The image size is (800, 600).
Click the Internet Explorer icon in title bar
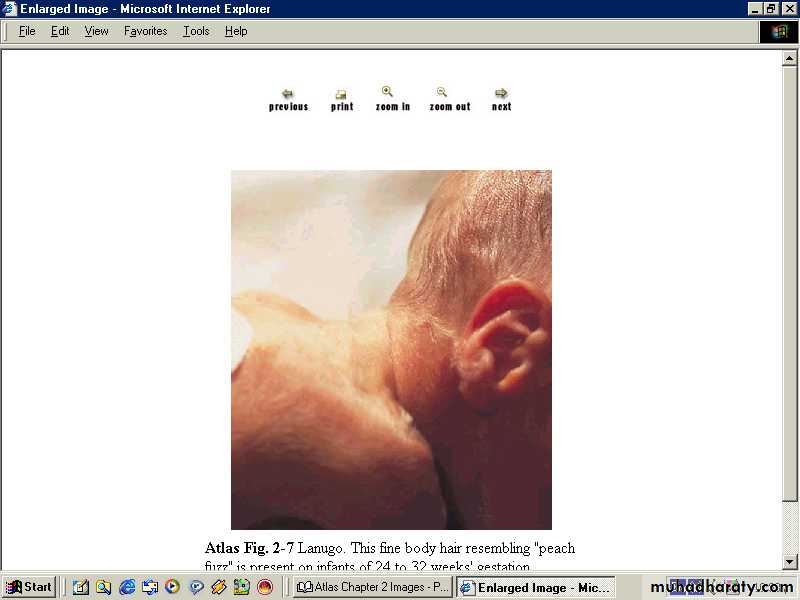pyautogui.click(x=10, y=9)
